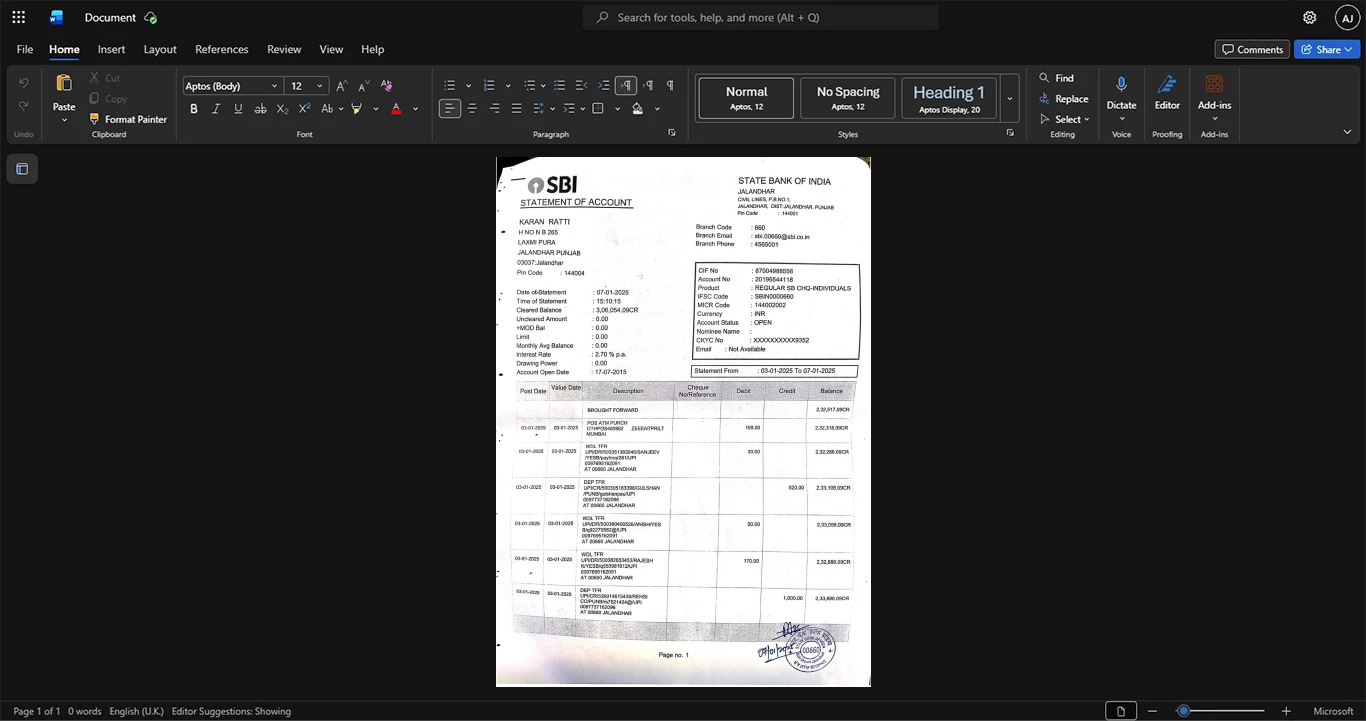Apply subscript formatting
1366x721 pixels.
[x=282, y=108]
